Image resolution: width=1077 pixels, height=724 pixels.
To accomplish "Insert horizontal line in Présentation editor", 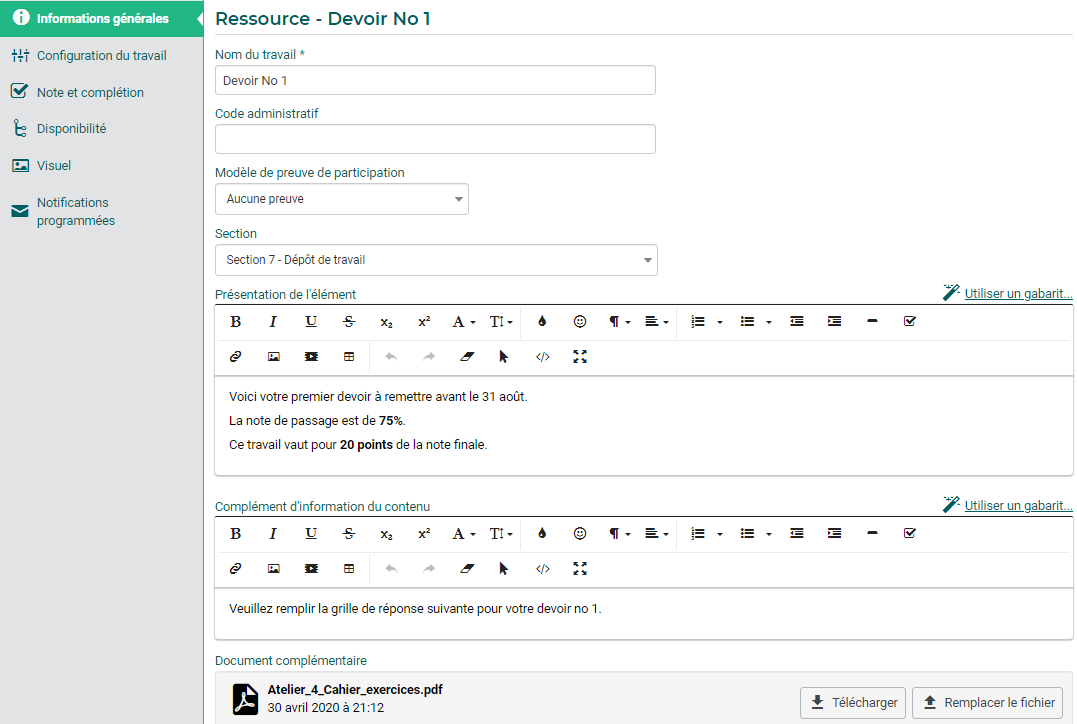I will 872,321.
